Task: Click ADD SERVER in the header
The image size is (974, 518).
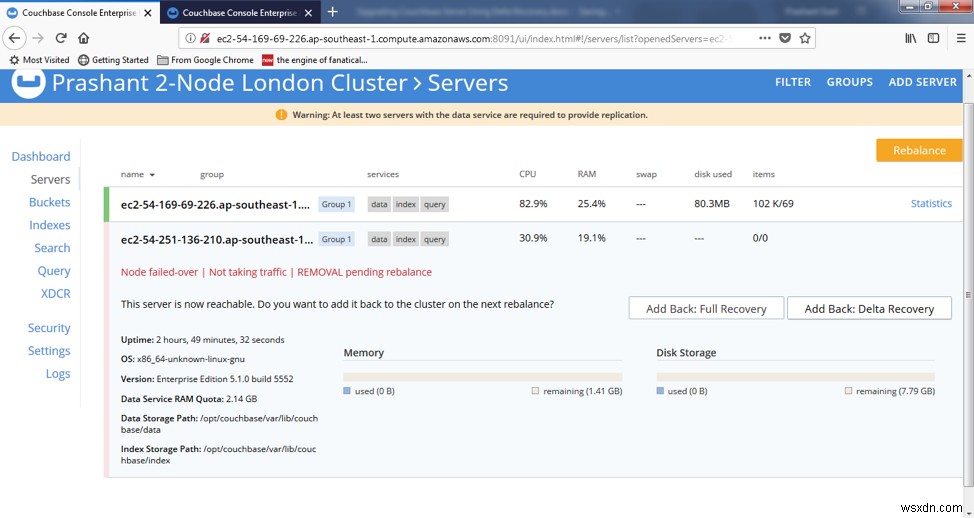Action: pos(922,82)
